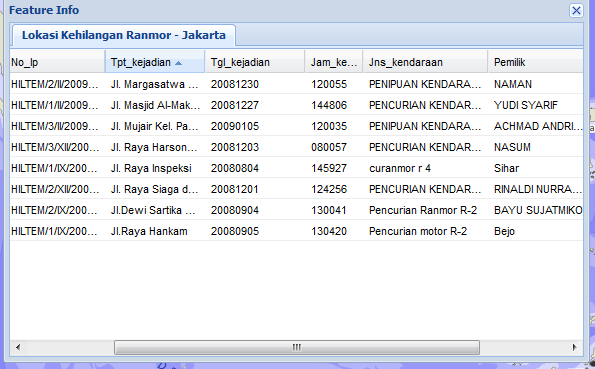Click HILTEM/1/IX/200... in Bejo row
This screenshot has width=595, height=369.
55,231
